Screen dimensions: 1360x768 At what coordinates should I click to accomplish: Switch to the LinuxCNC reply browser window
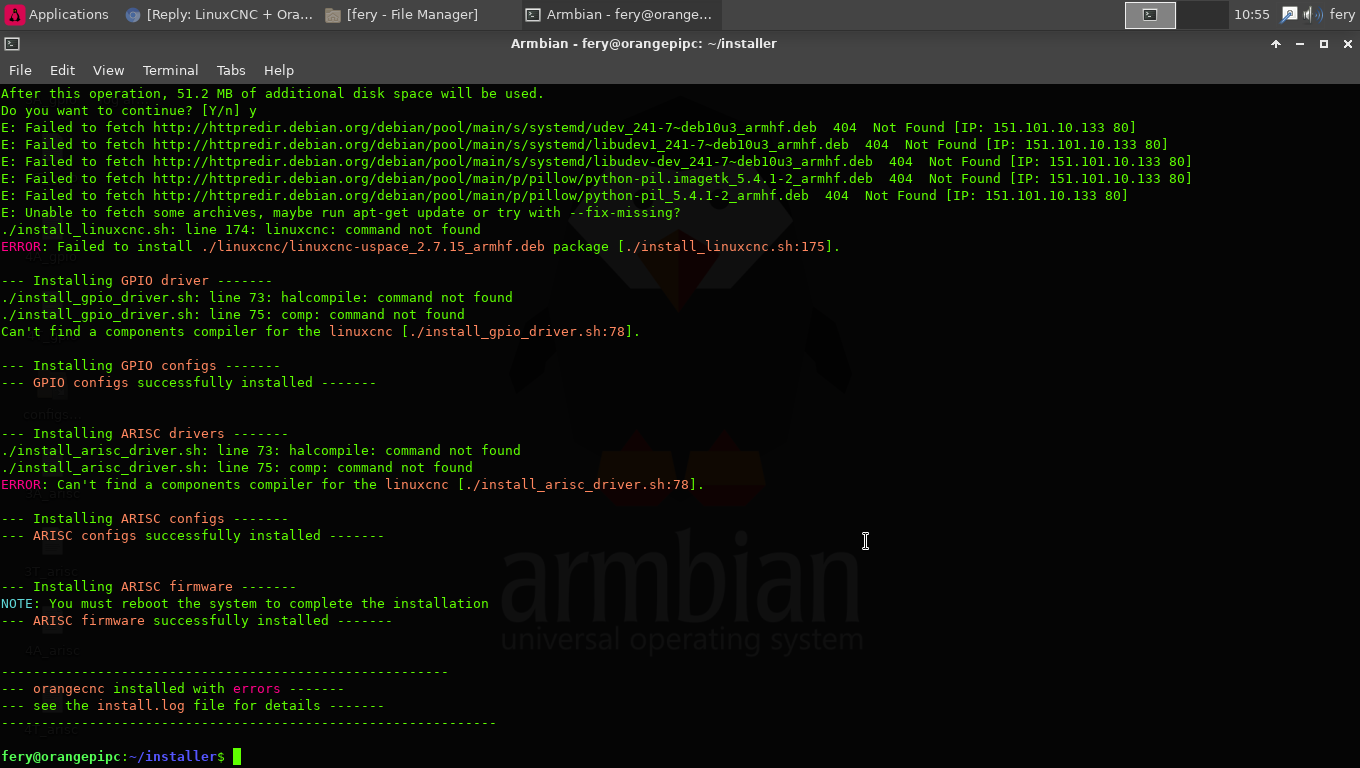tap(218, 14)
